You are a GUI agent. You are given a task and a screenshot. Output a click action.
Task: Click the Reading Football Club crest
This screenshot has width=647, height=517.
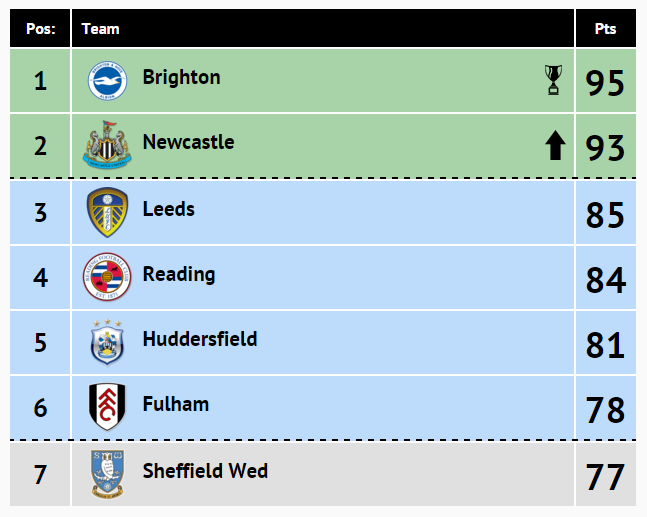pos(107,276)
